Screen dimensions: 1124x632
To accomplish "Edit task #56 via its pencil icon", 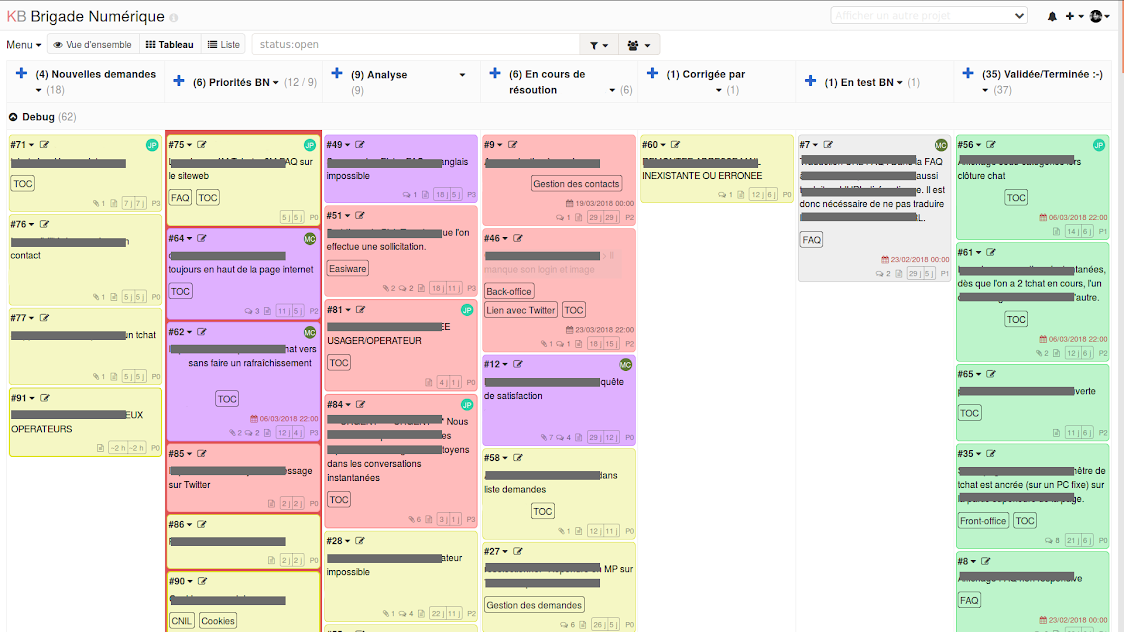I will (991, 145).
